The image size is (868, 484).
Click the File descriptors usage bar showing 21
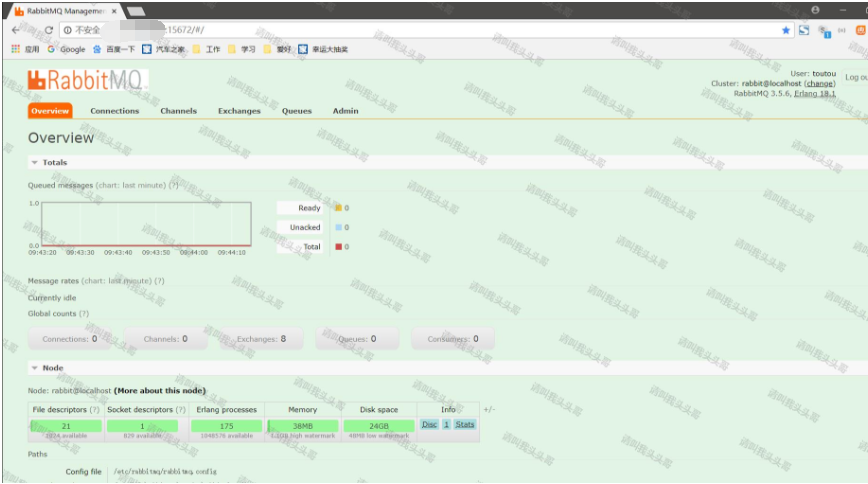click(66, 426)
